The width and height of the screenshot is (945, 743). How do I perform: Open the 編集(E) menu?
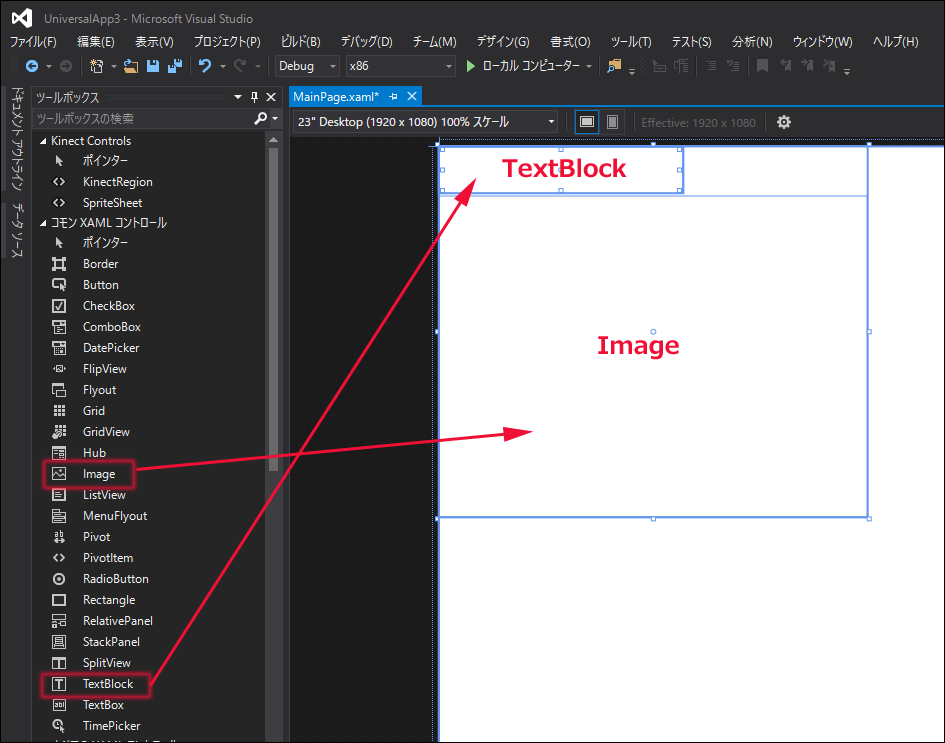(x=96, y=42)
